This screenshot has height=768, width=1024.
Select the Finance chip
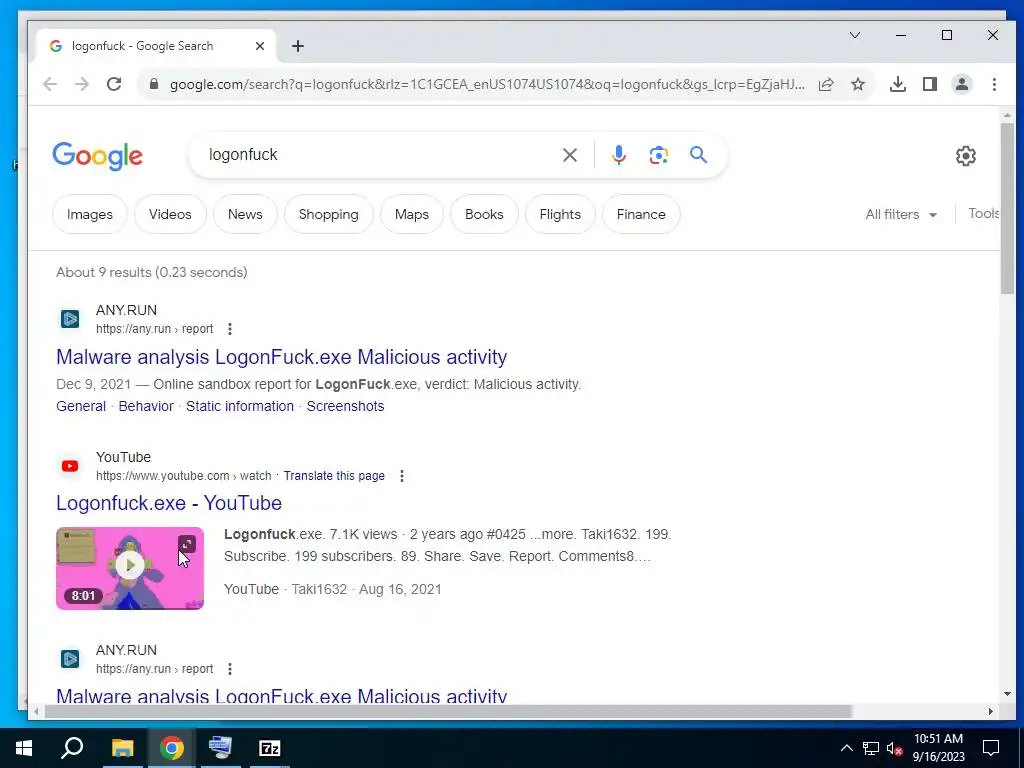[x=641, y=214]
